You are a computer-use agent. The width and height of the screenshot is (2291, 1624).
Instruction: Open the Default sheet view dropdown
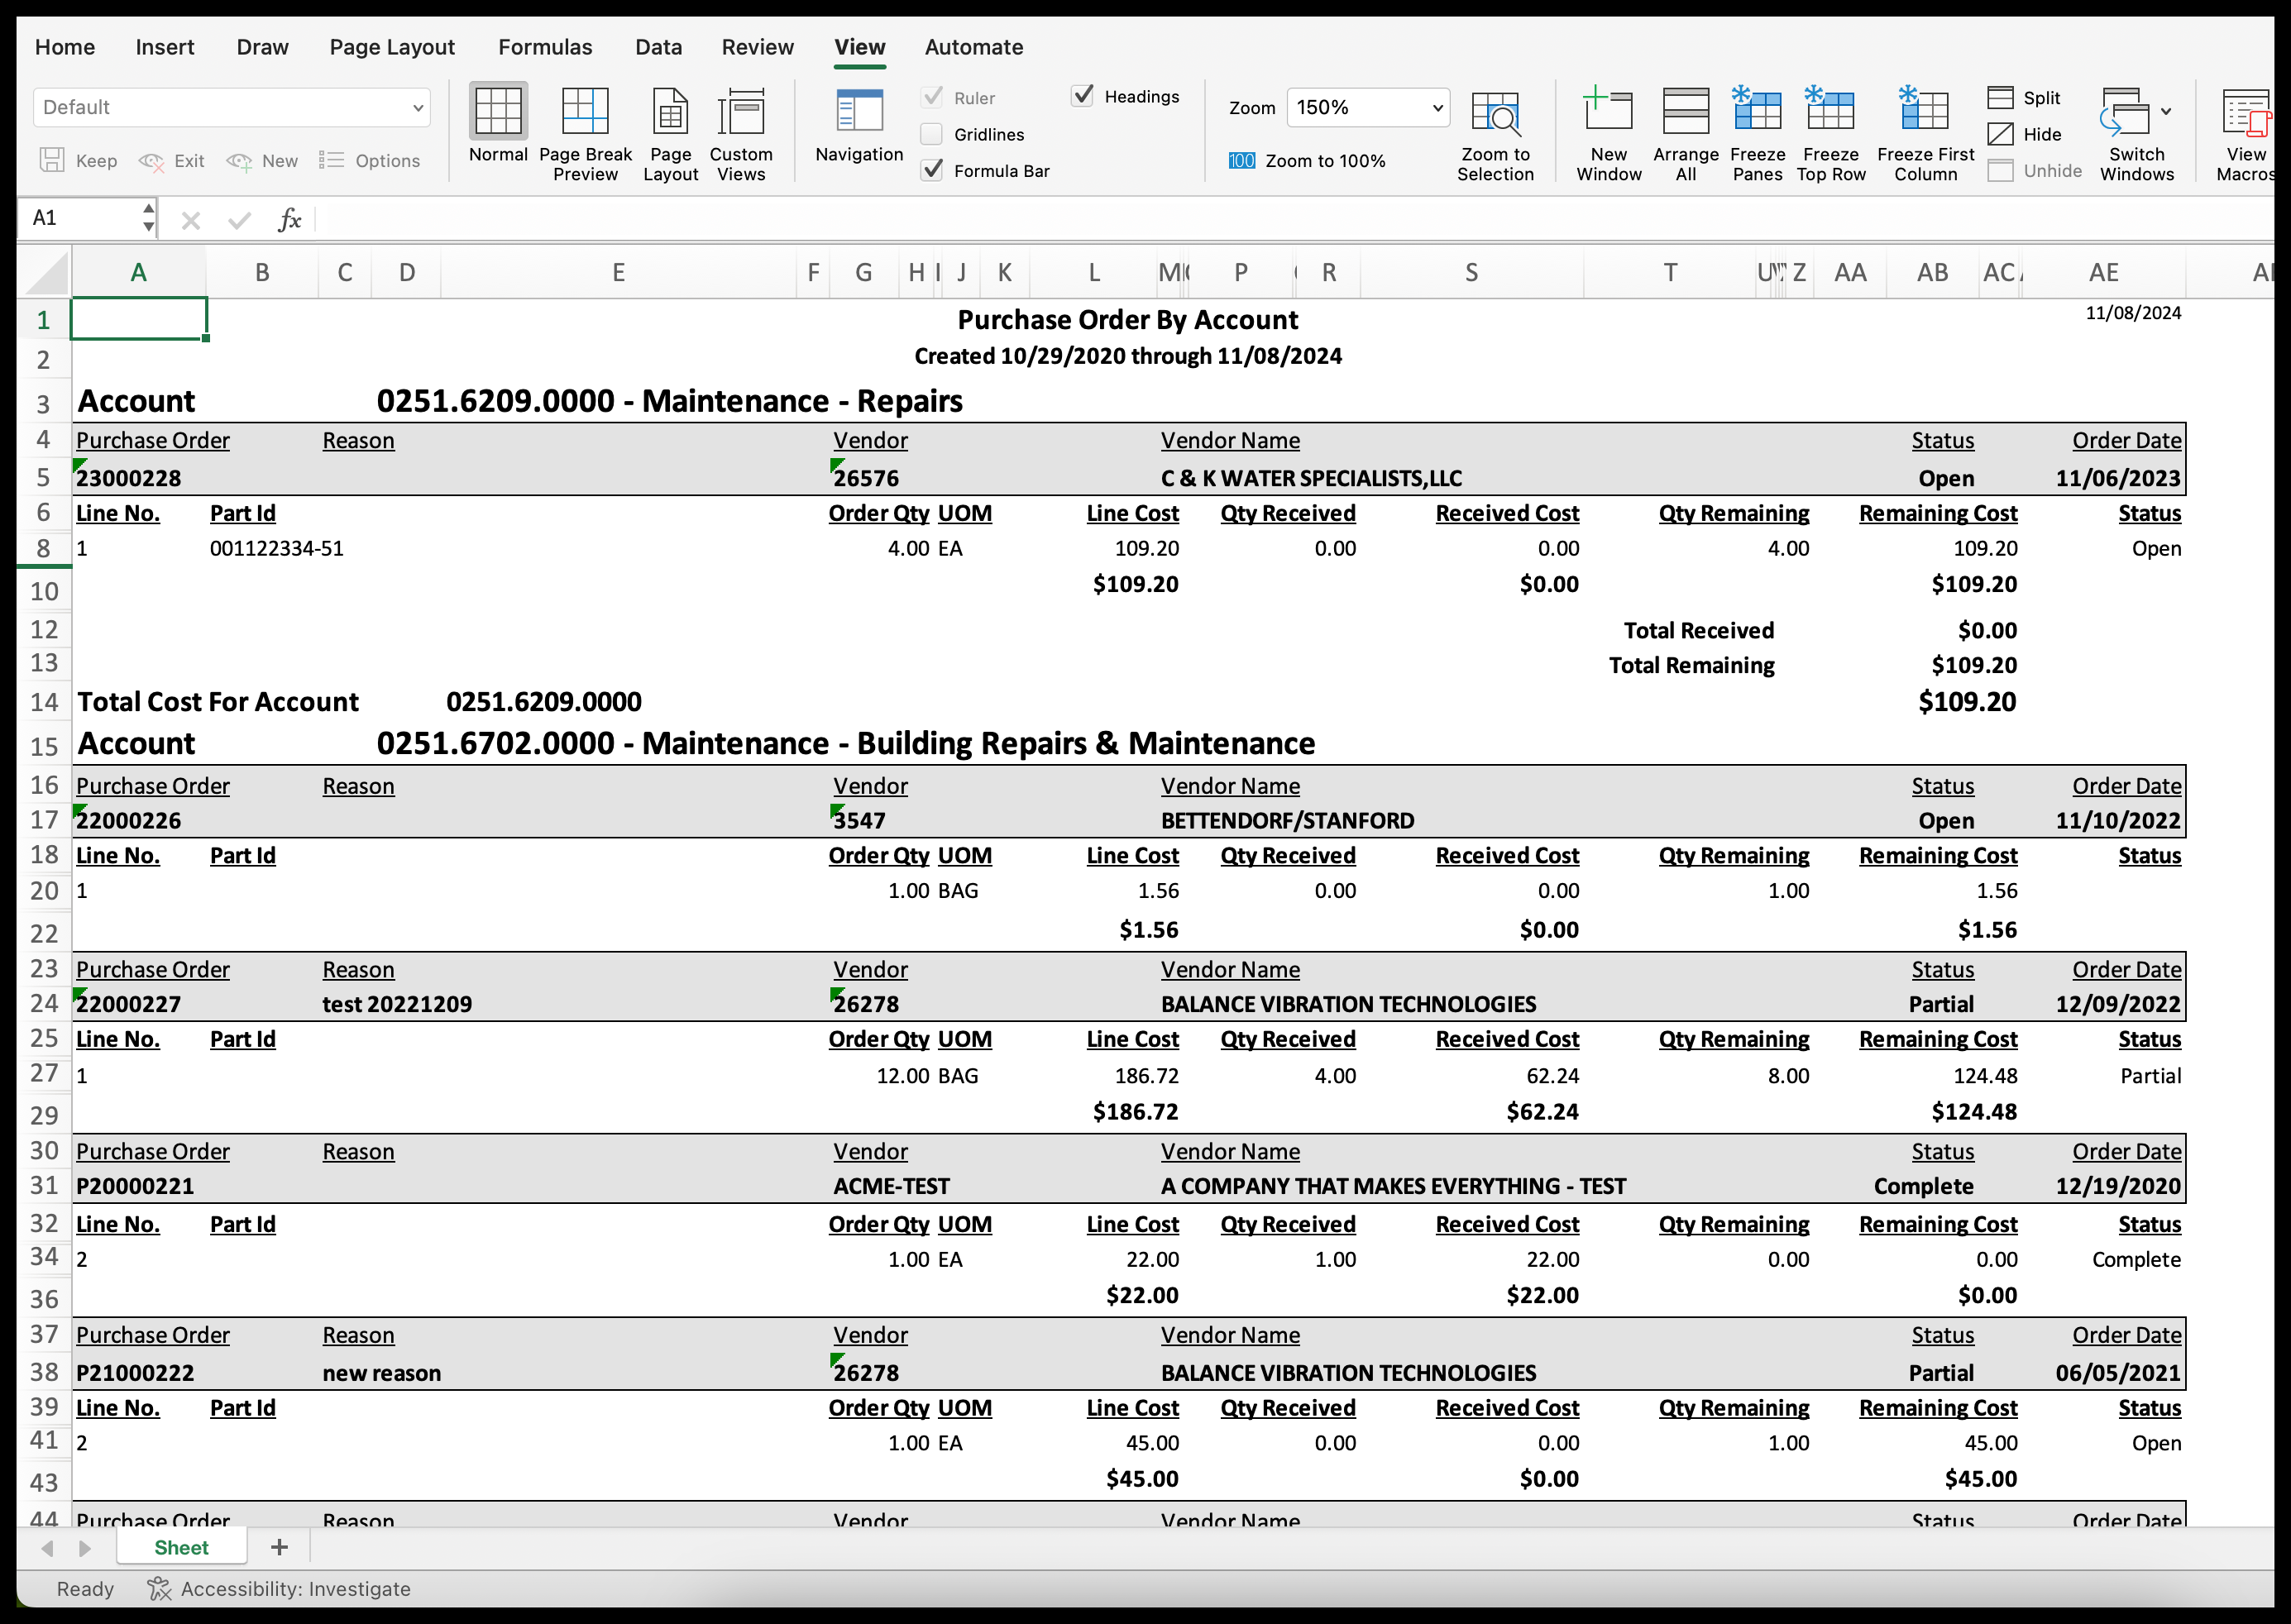(x=417, y=108)
